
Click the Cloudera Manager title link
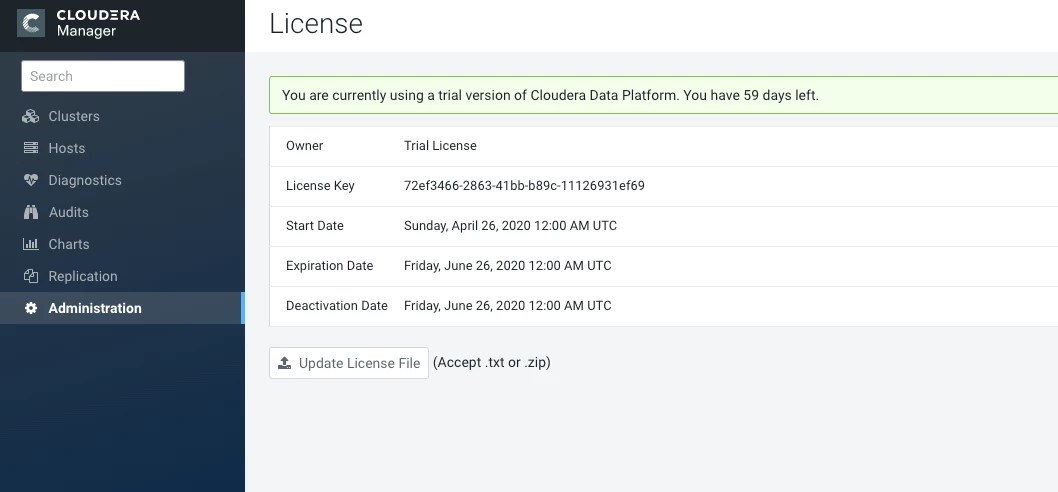point(98,23)
